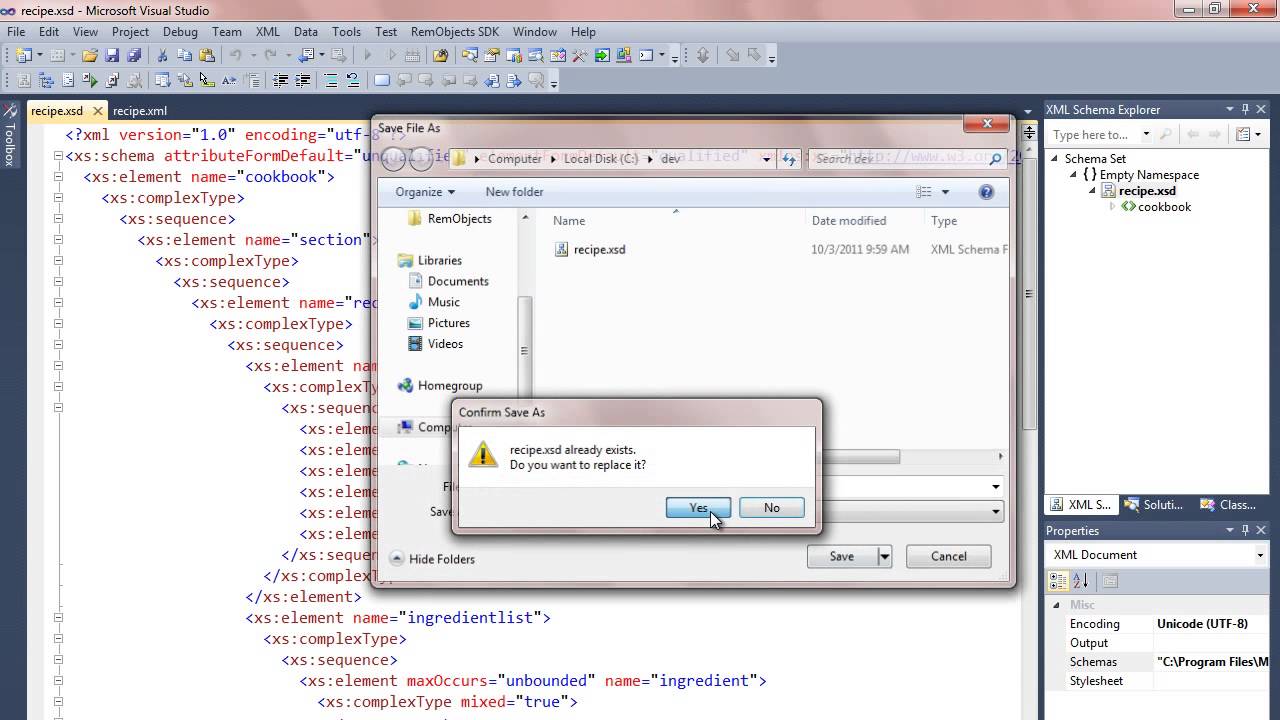Click No in Confirm Save As dialog
Screen dimensions: 1280x720
(771, 508)
